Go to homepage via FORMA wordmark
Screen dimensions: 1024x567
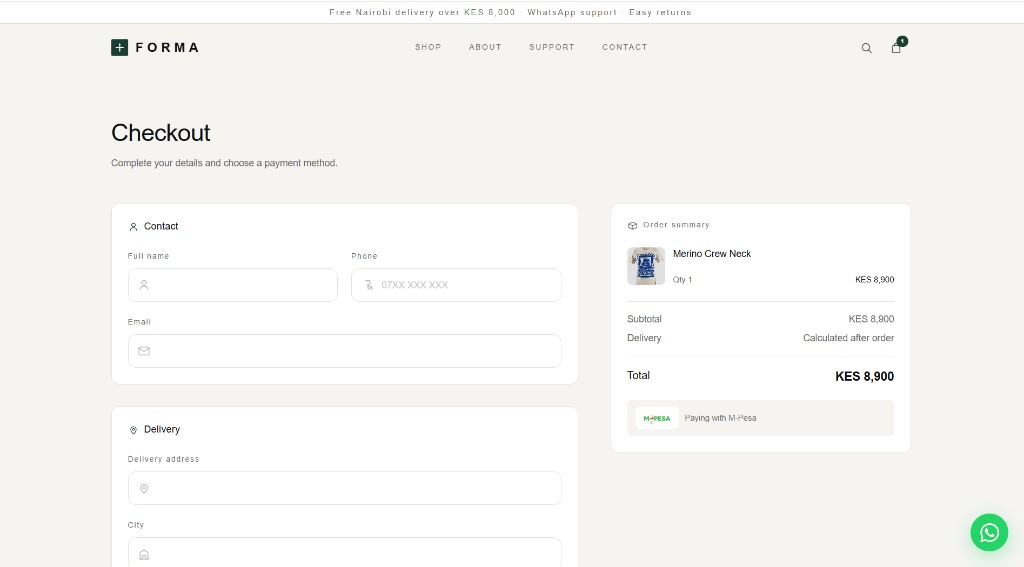pyautogui.click(x=167, y=47)
